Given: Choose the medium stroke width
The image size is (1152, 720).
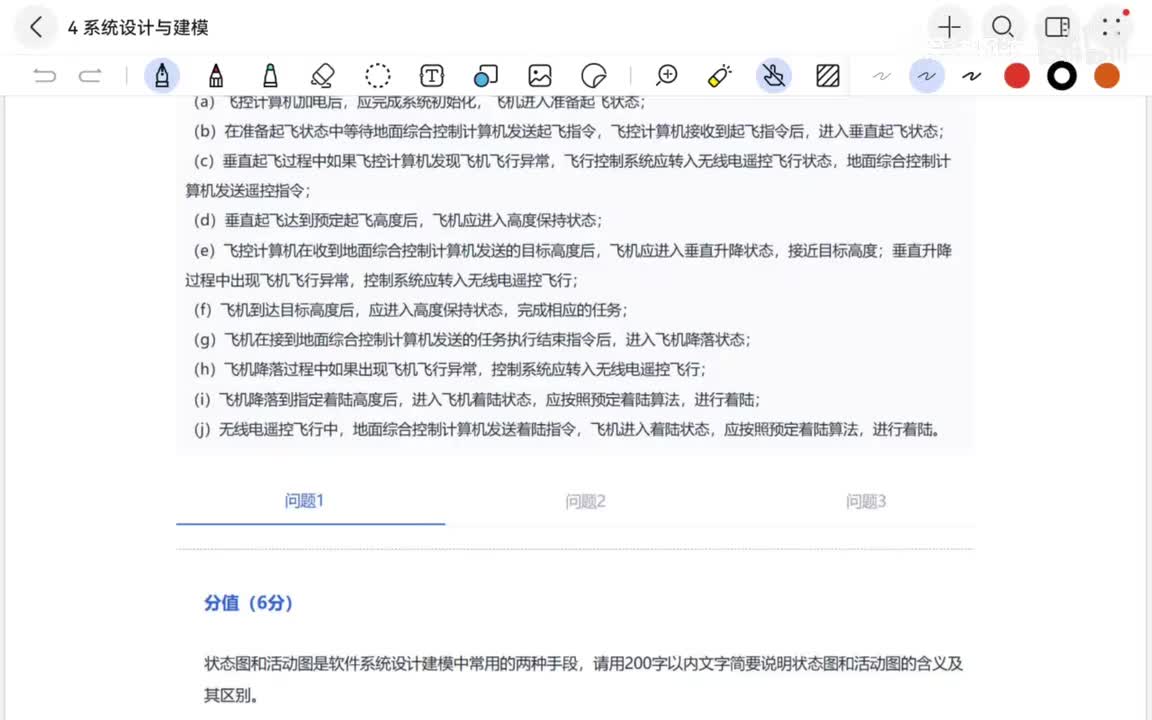Looking at the screenshot, I should 926,76.
